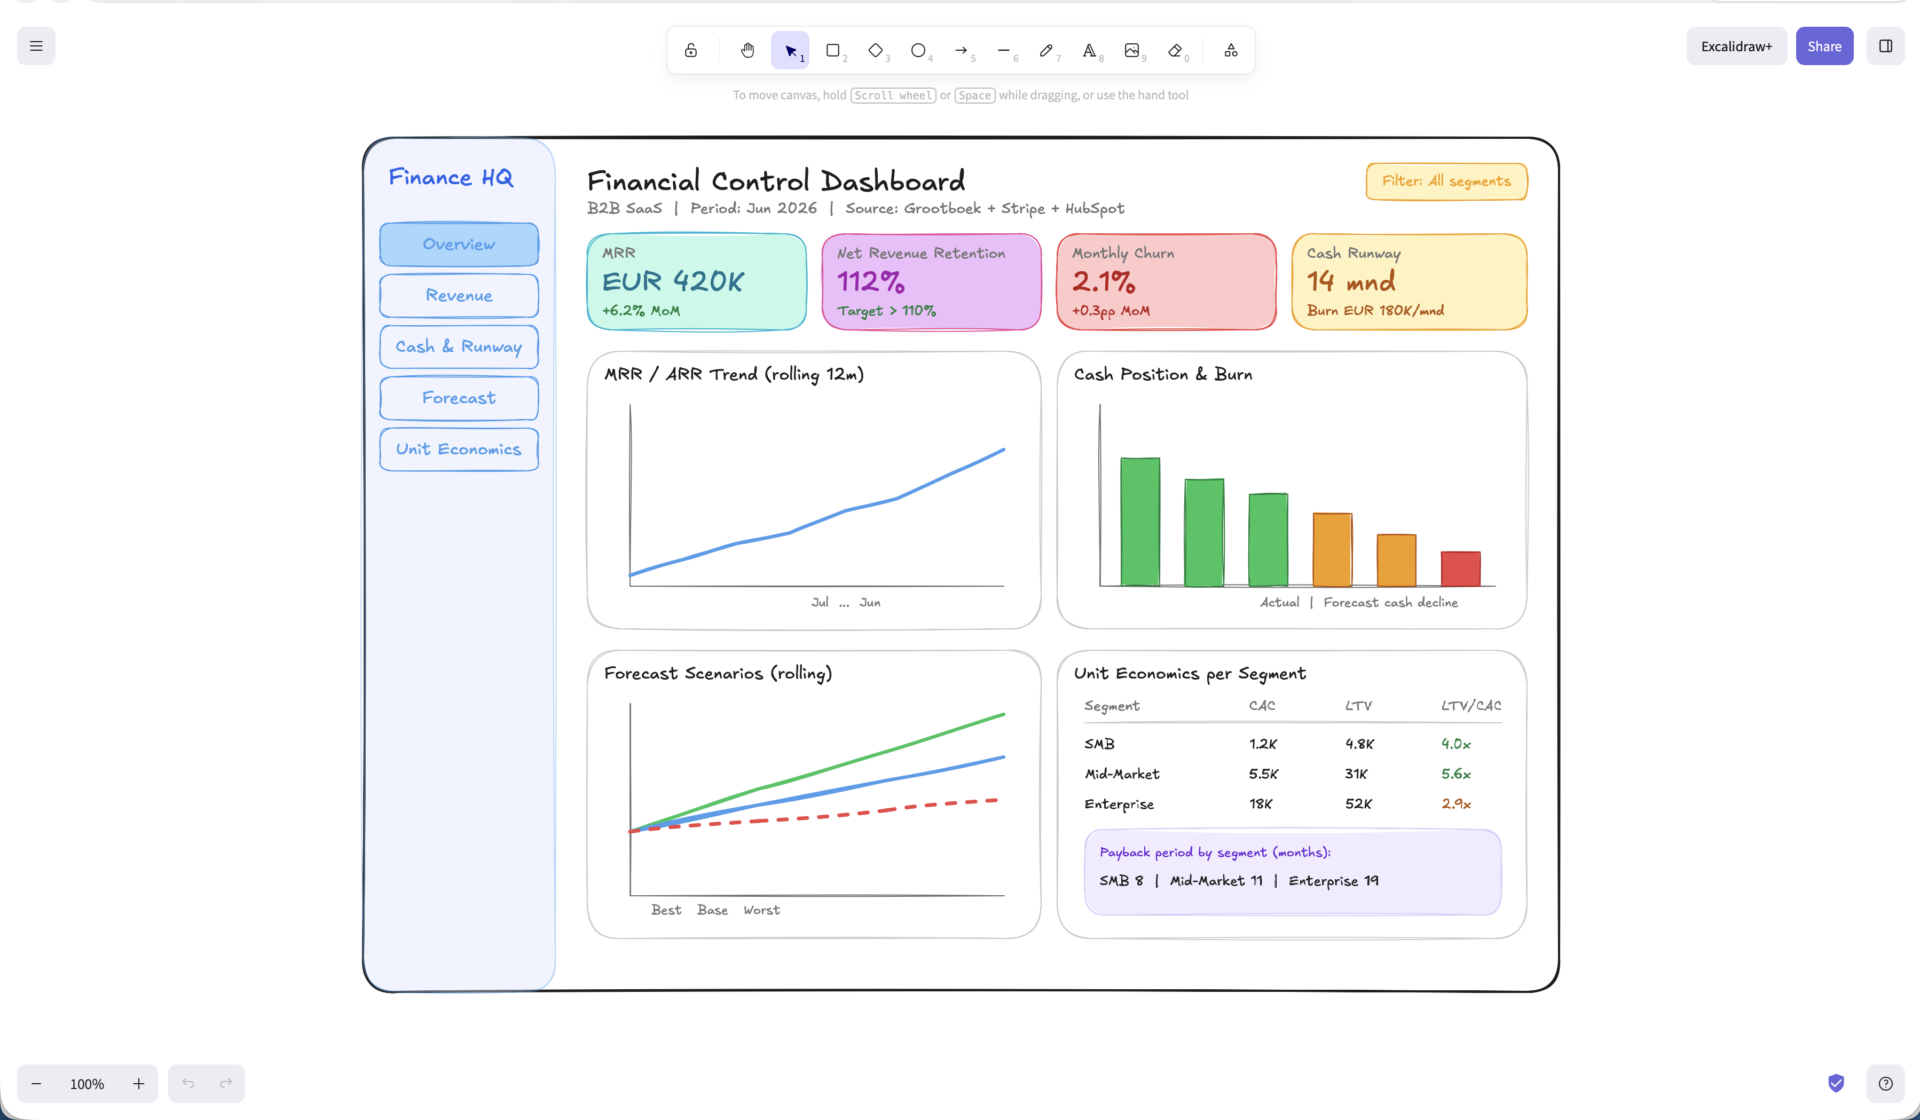Image resolution: width=1920 pixels, height=1120 pixels.
Task: Open the more shapes tools menu
Action: [1231, 50]
